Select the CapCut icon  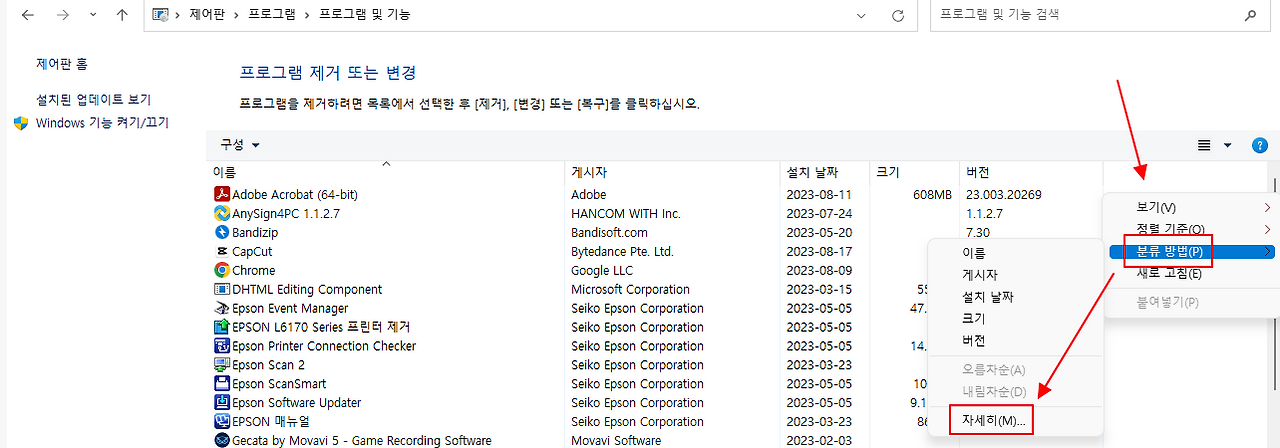point(222,251)
